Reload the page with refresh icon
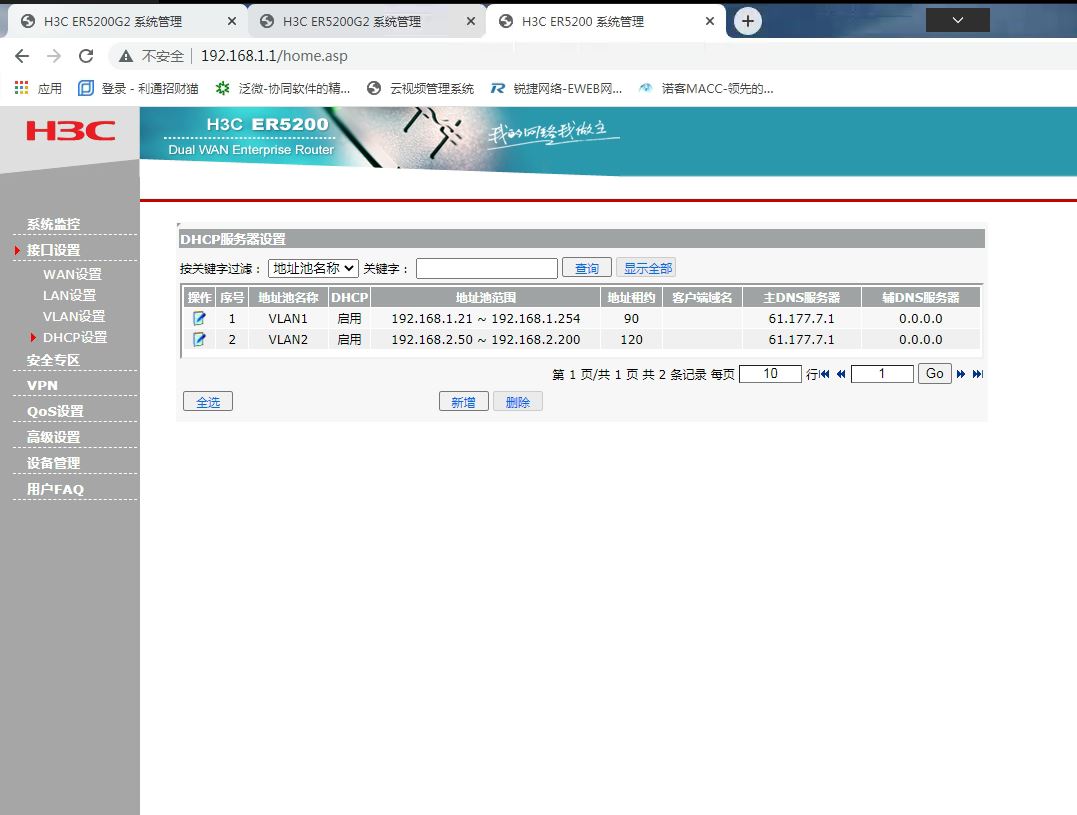The height and width of the screenshot is (815, 1077). point(86,56)
